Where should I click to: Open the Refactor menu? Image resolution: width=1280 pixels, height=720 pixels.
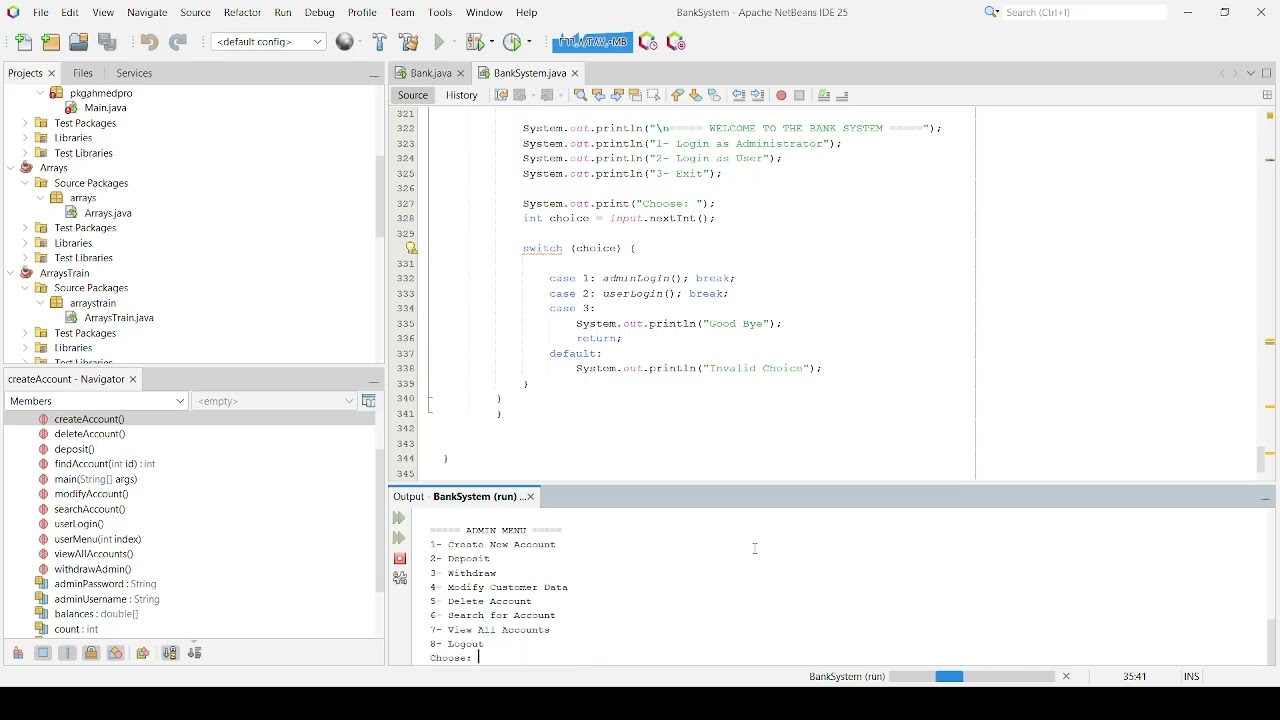(242, 12)
